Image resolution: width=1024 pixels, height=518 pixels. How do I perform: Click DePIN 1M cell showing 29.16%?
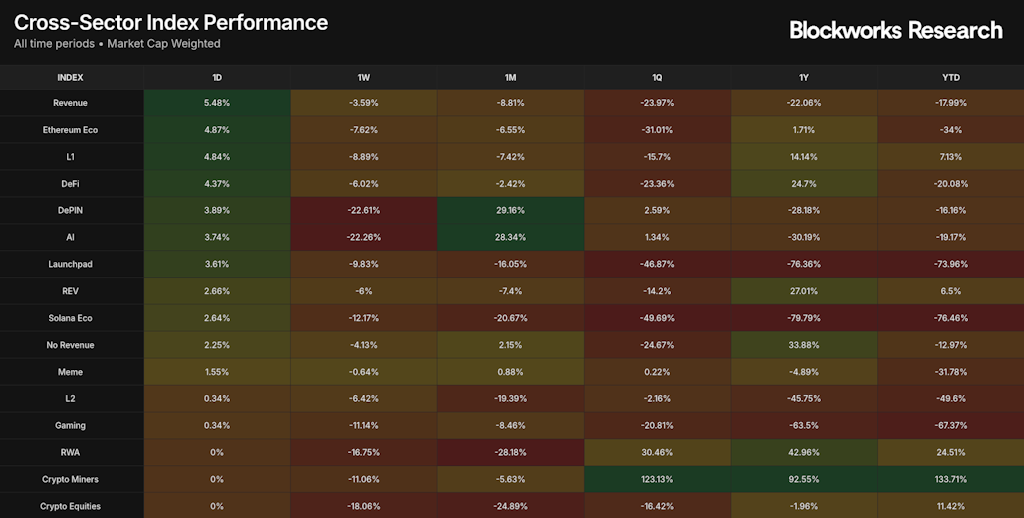[510, 211]
